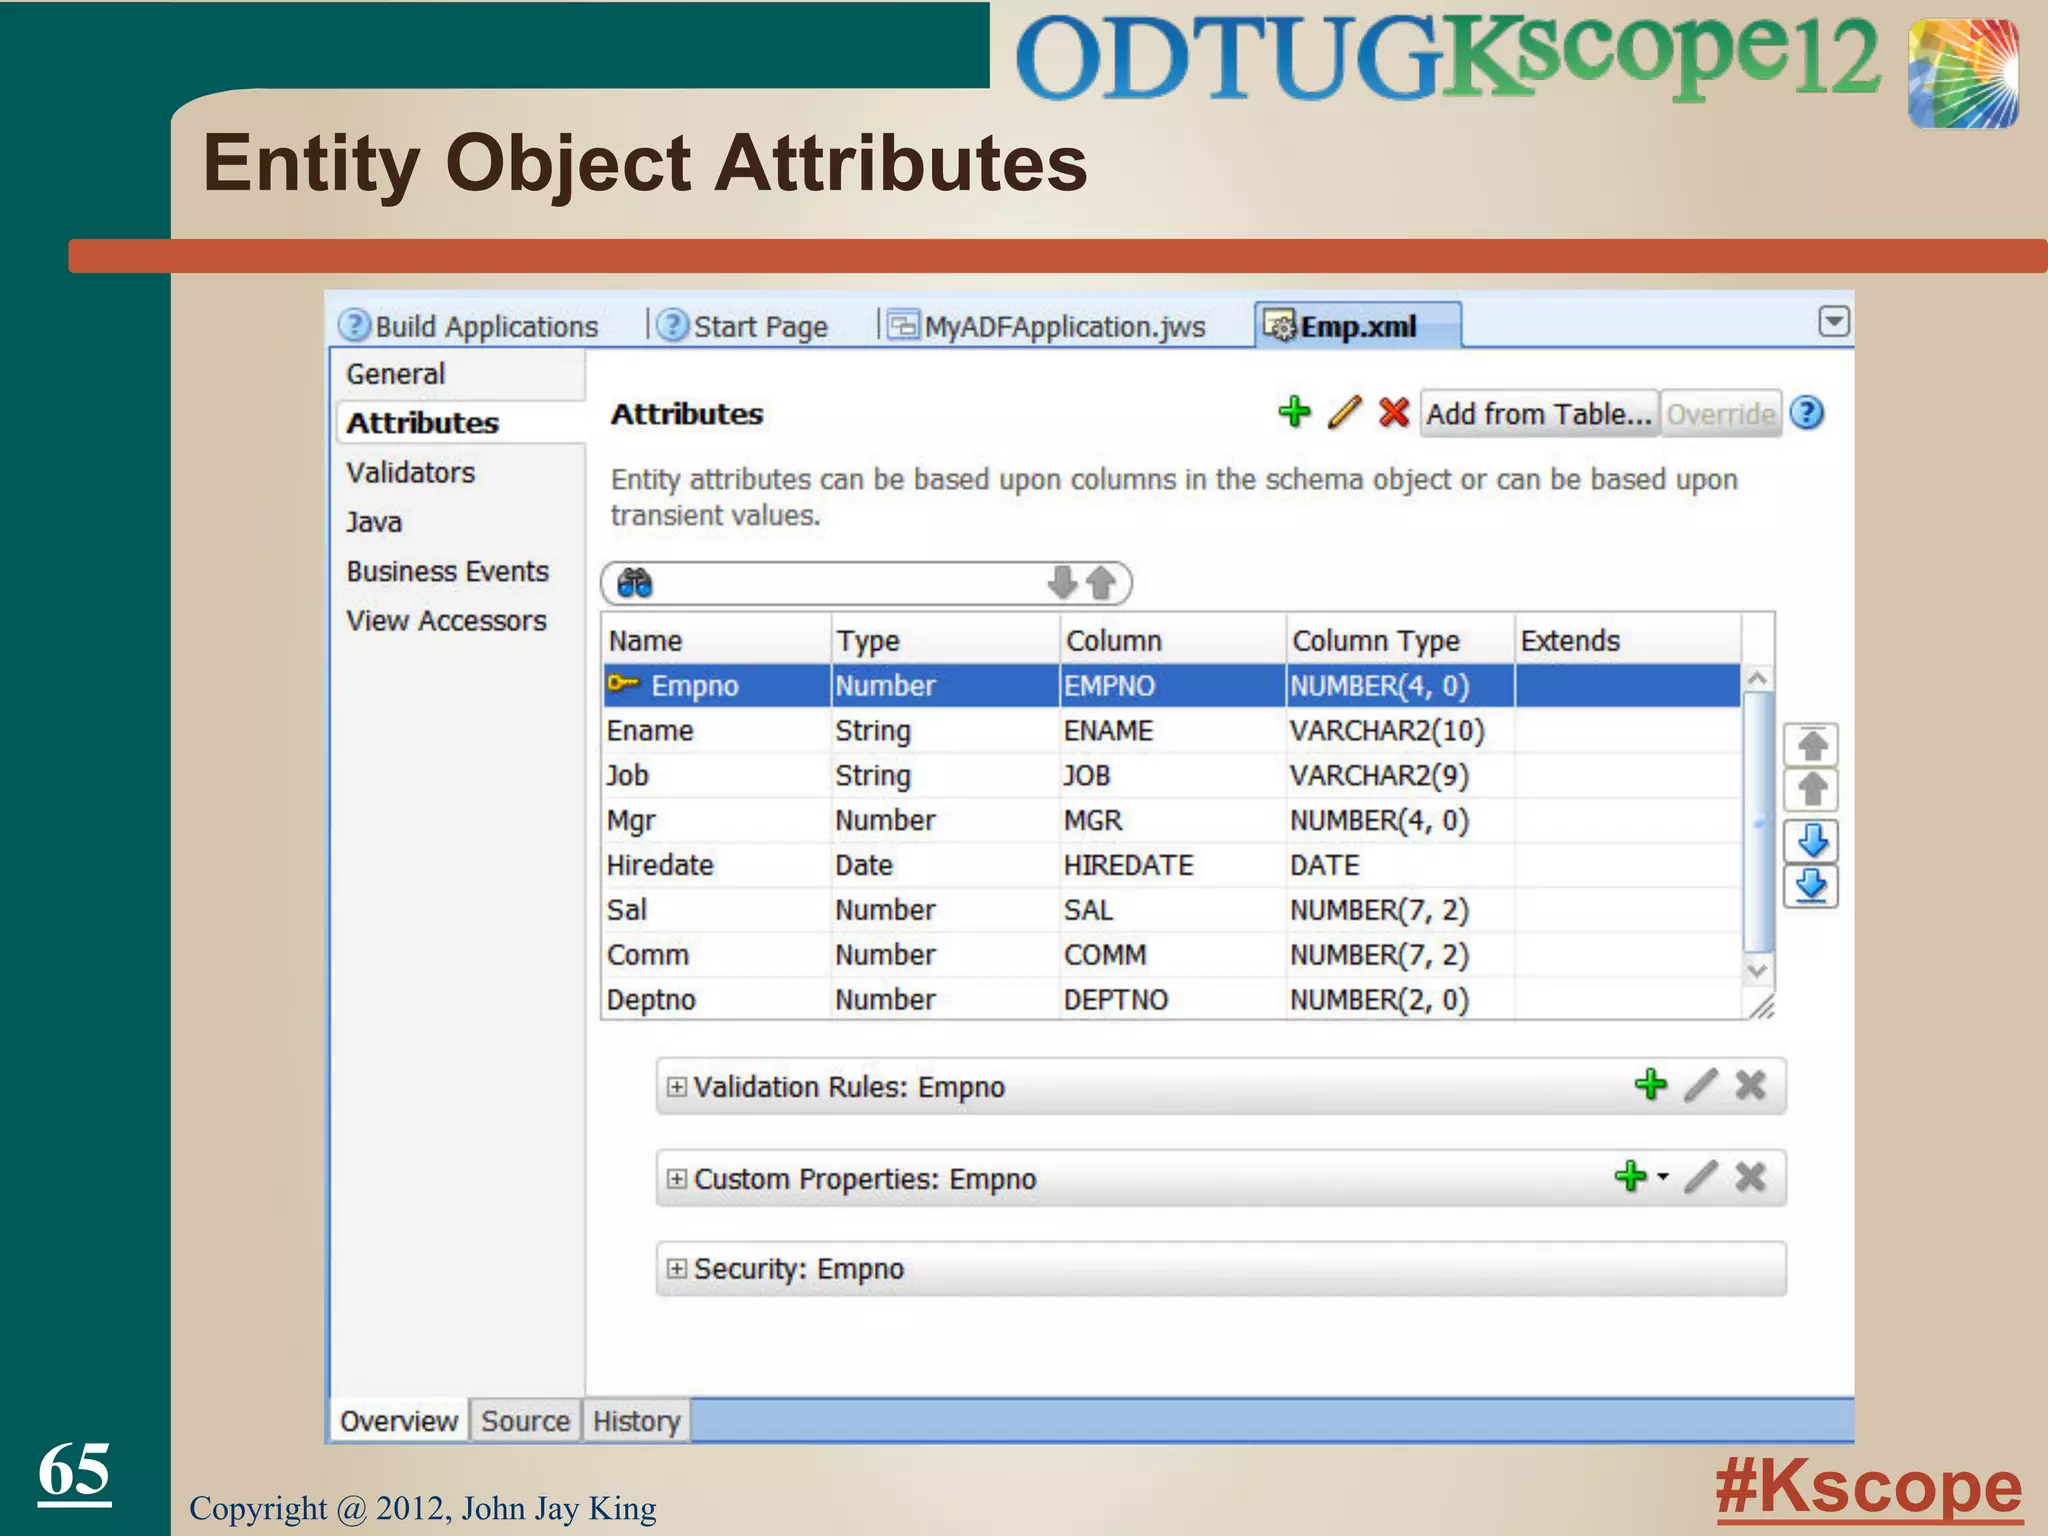Expand Validation Rules: Empno section
Screen dimensions: 2048x1536
pyautogui.click(x=677, y=1087)
